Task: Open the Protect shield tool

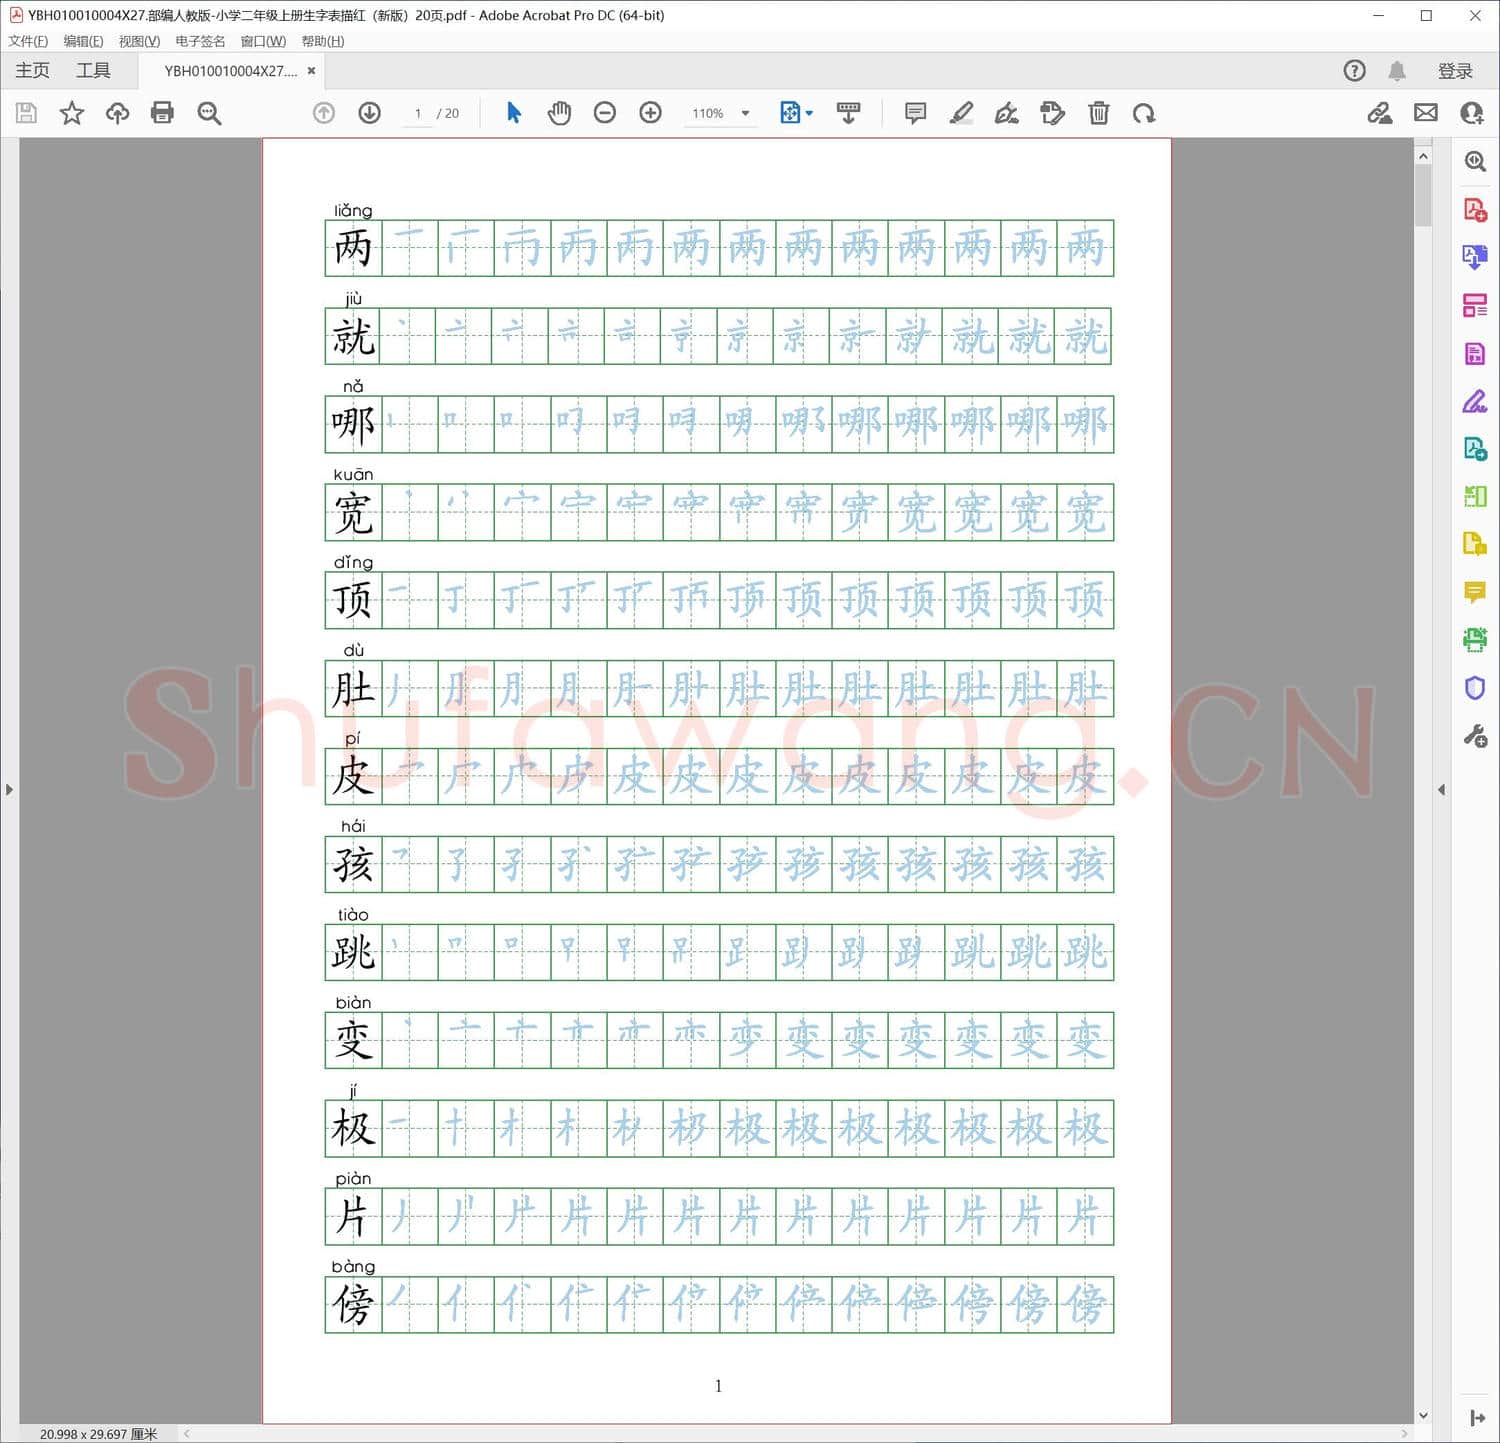Action: pos(1475,688)
